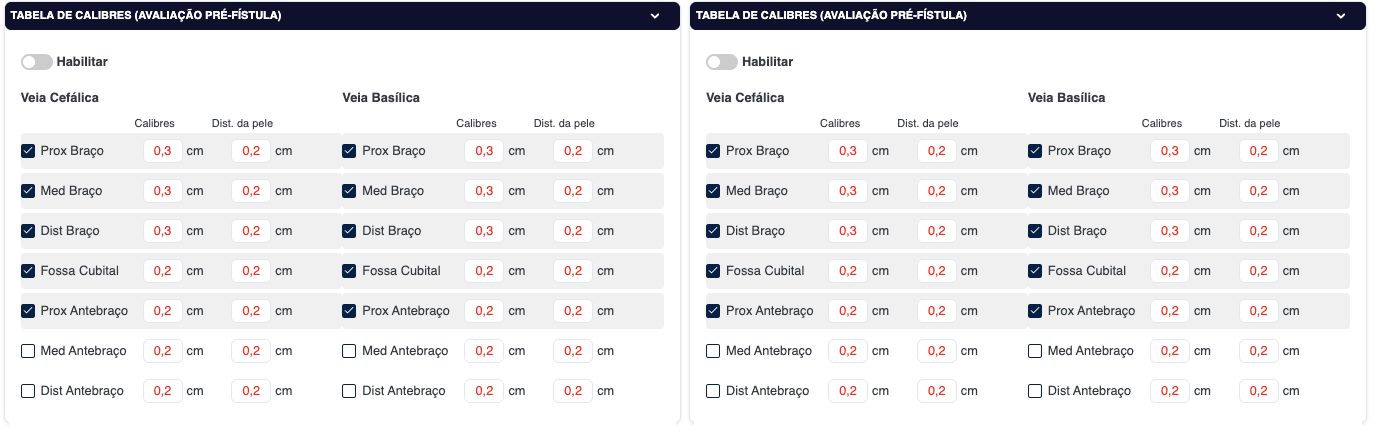Uncheck Dist Braço under right panel Veia Basílica

pyautogui.click(x=1035, y=231)
